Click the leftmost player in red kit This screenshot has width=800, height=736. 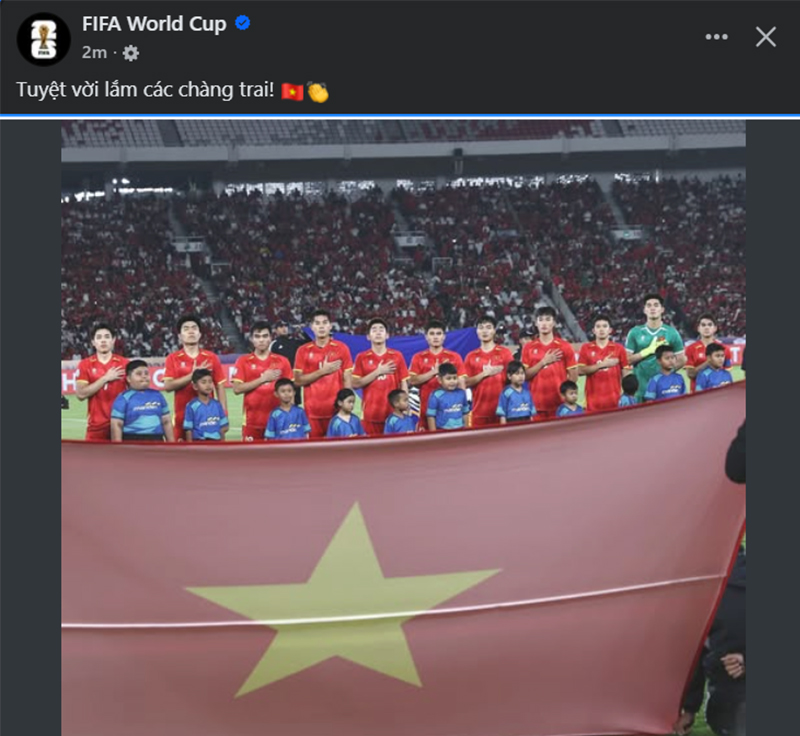[101, 382]
